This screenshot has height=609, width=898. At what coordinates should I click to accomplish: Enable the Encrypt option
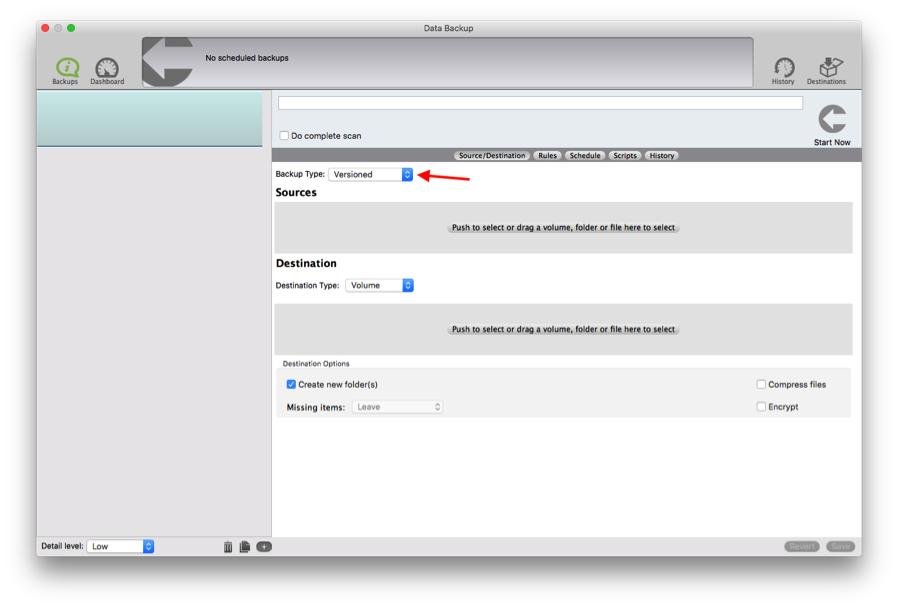(759, 406)
